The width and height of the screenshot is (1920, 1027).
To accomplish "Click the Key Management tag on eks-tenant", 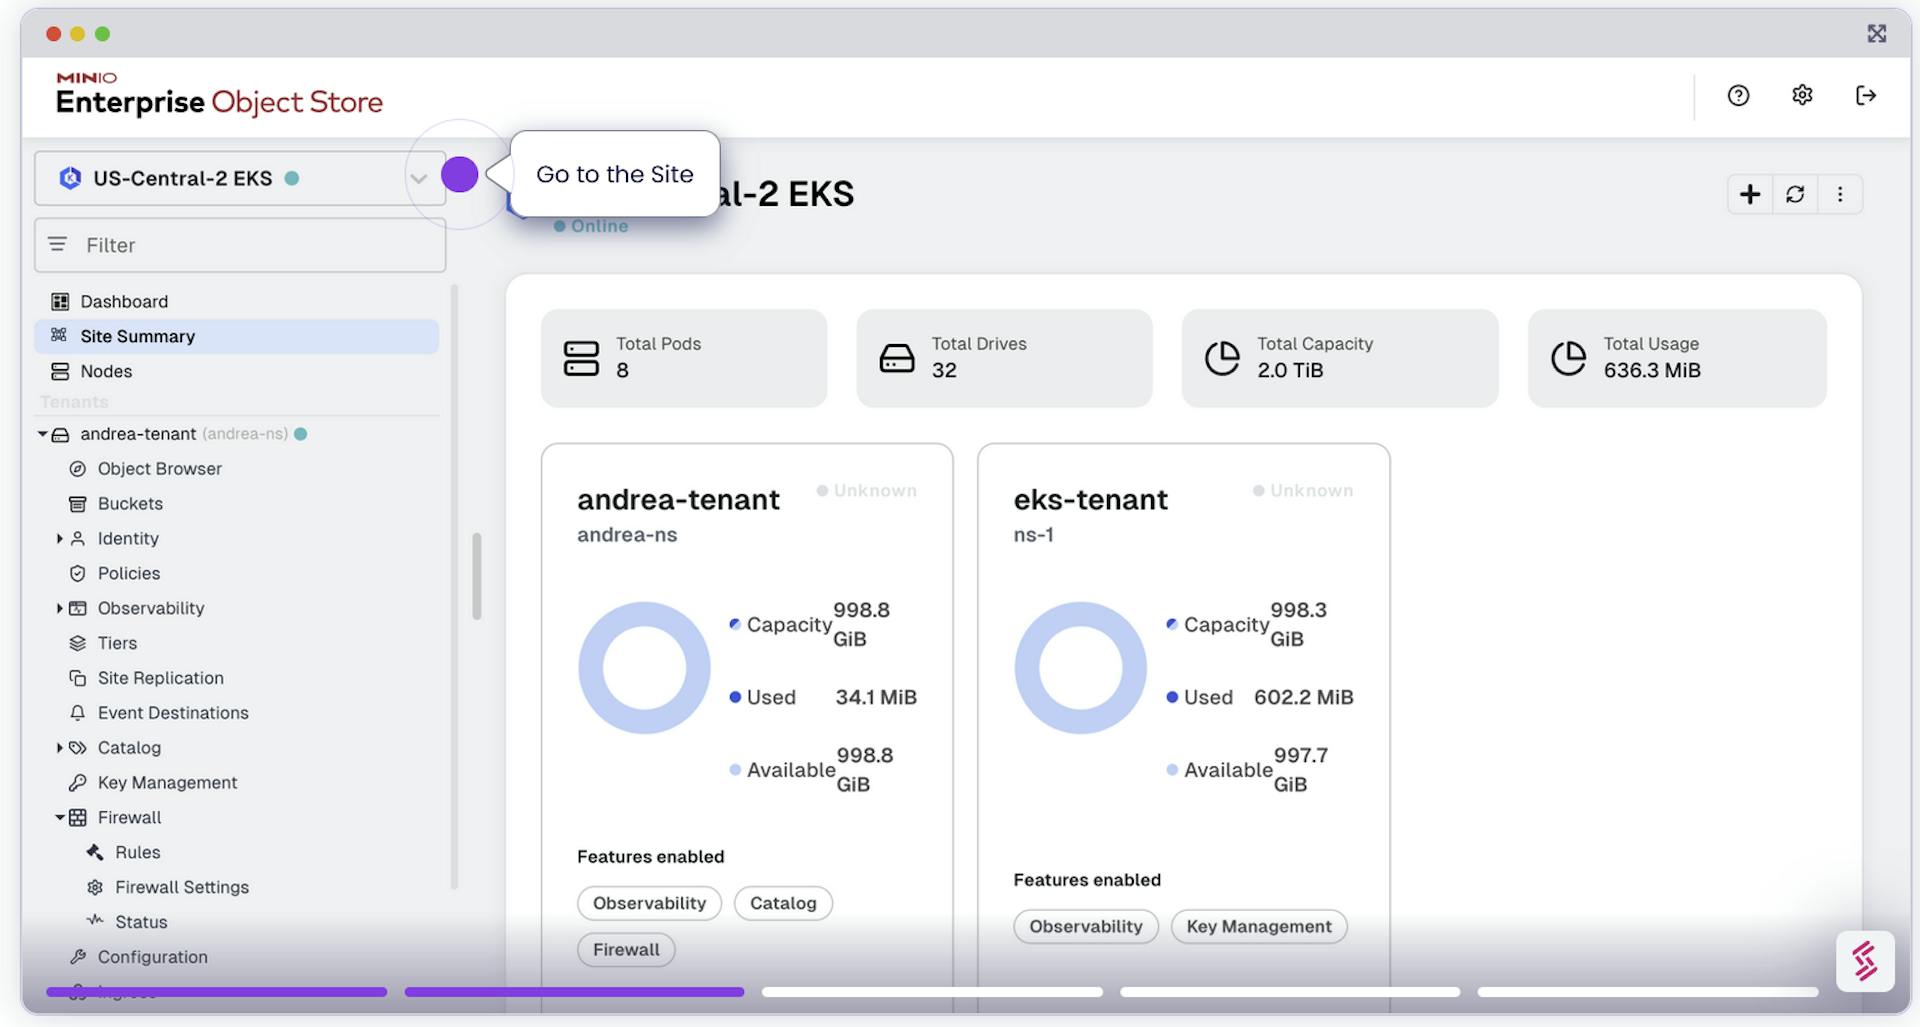I will pos(1258,926).
